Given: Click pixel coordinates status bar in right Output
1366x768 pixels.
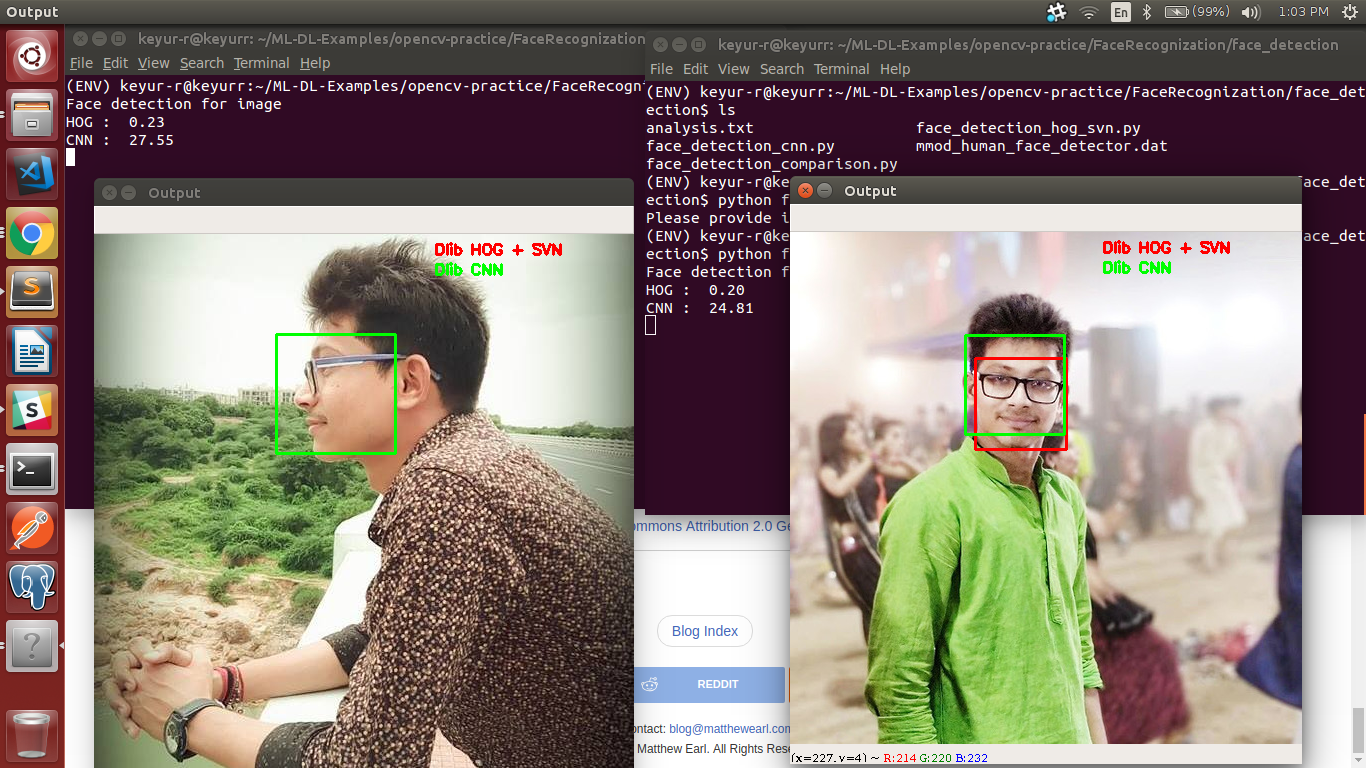Looking at the screenshot, I should (x=890, y=758).
